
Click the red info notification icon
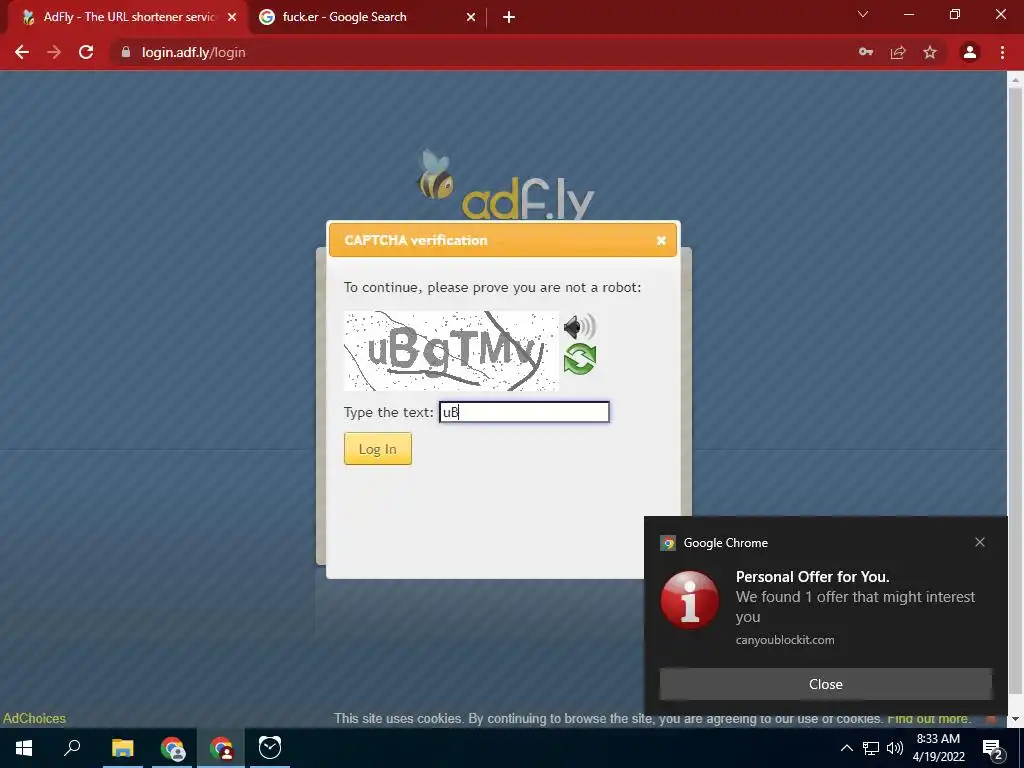[690, 600]
